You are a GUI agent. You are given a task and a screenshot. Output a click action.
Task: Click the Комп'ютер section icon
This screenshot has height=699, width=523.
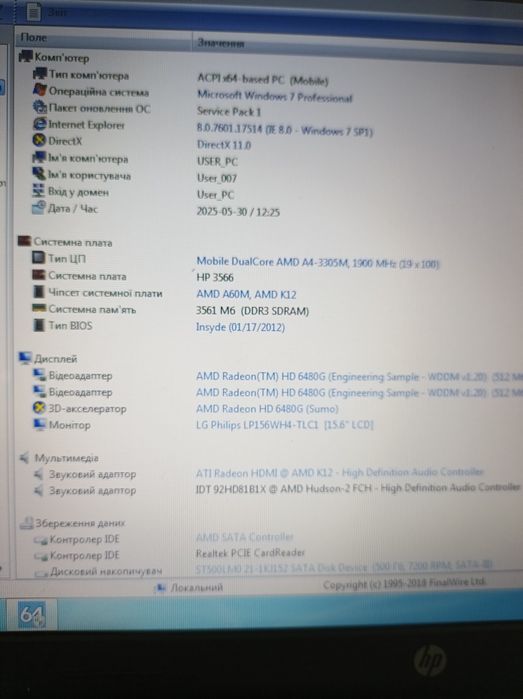tap(25, 57)
